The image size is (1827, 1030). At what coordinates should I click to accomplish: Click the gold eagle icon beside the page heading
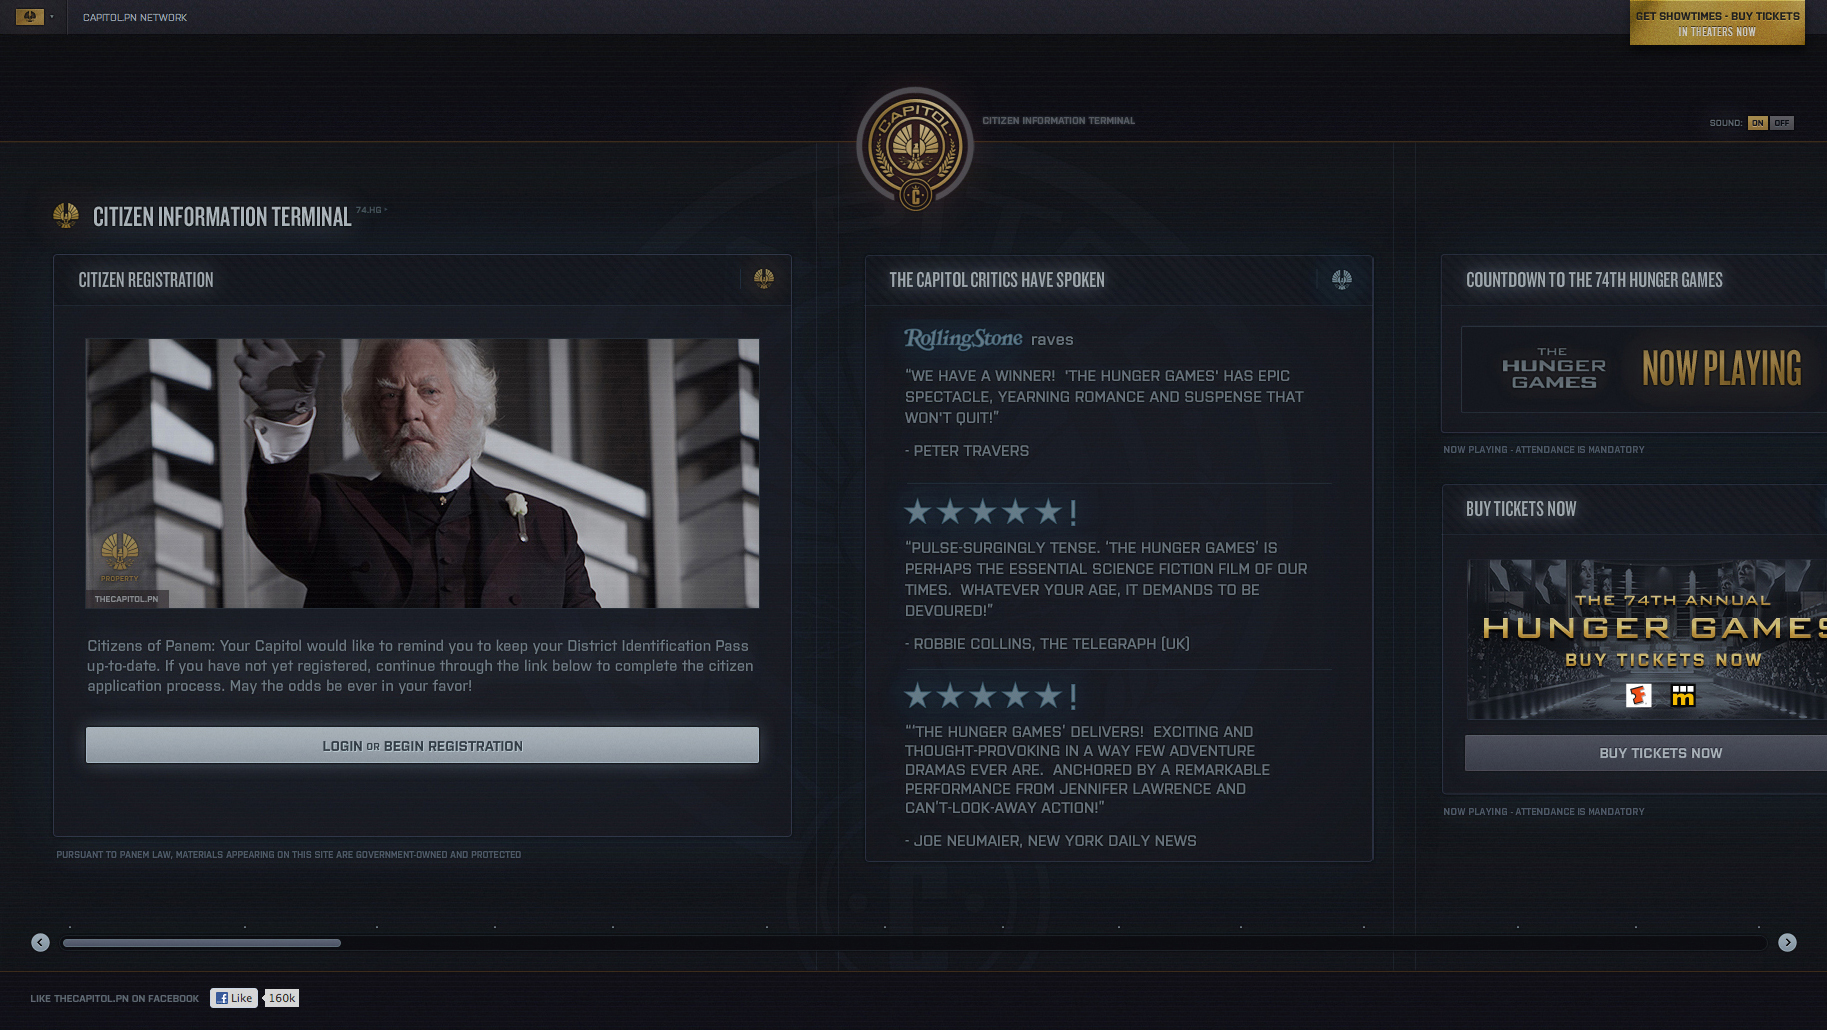[x=66, y=216]
